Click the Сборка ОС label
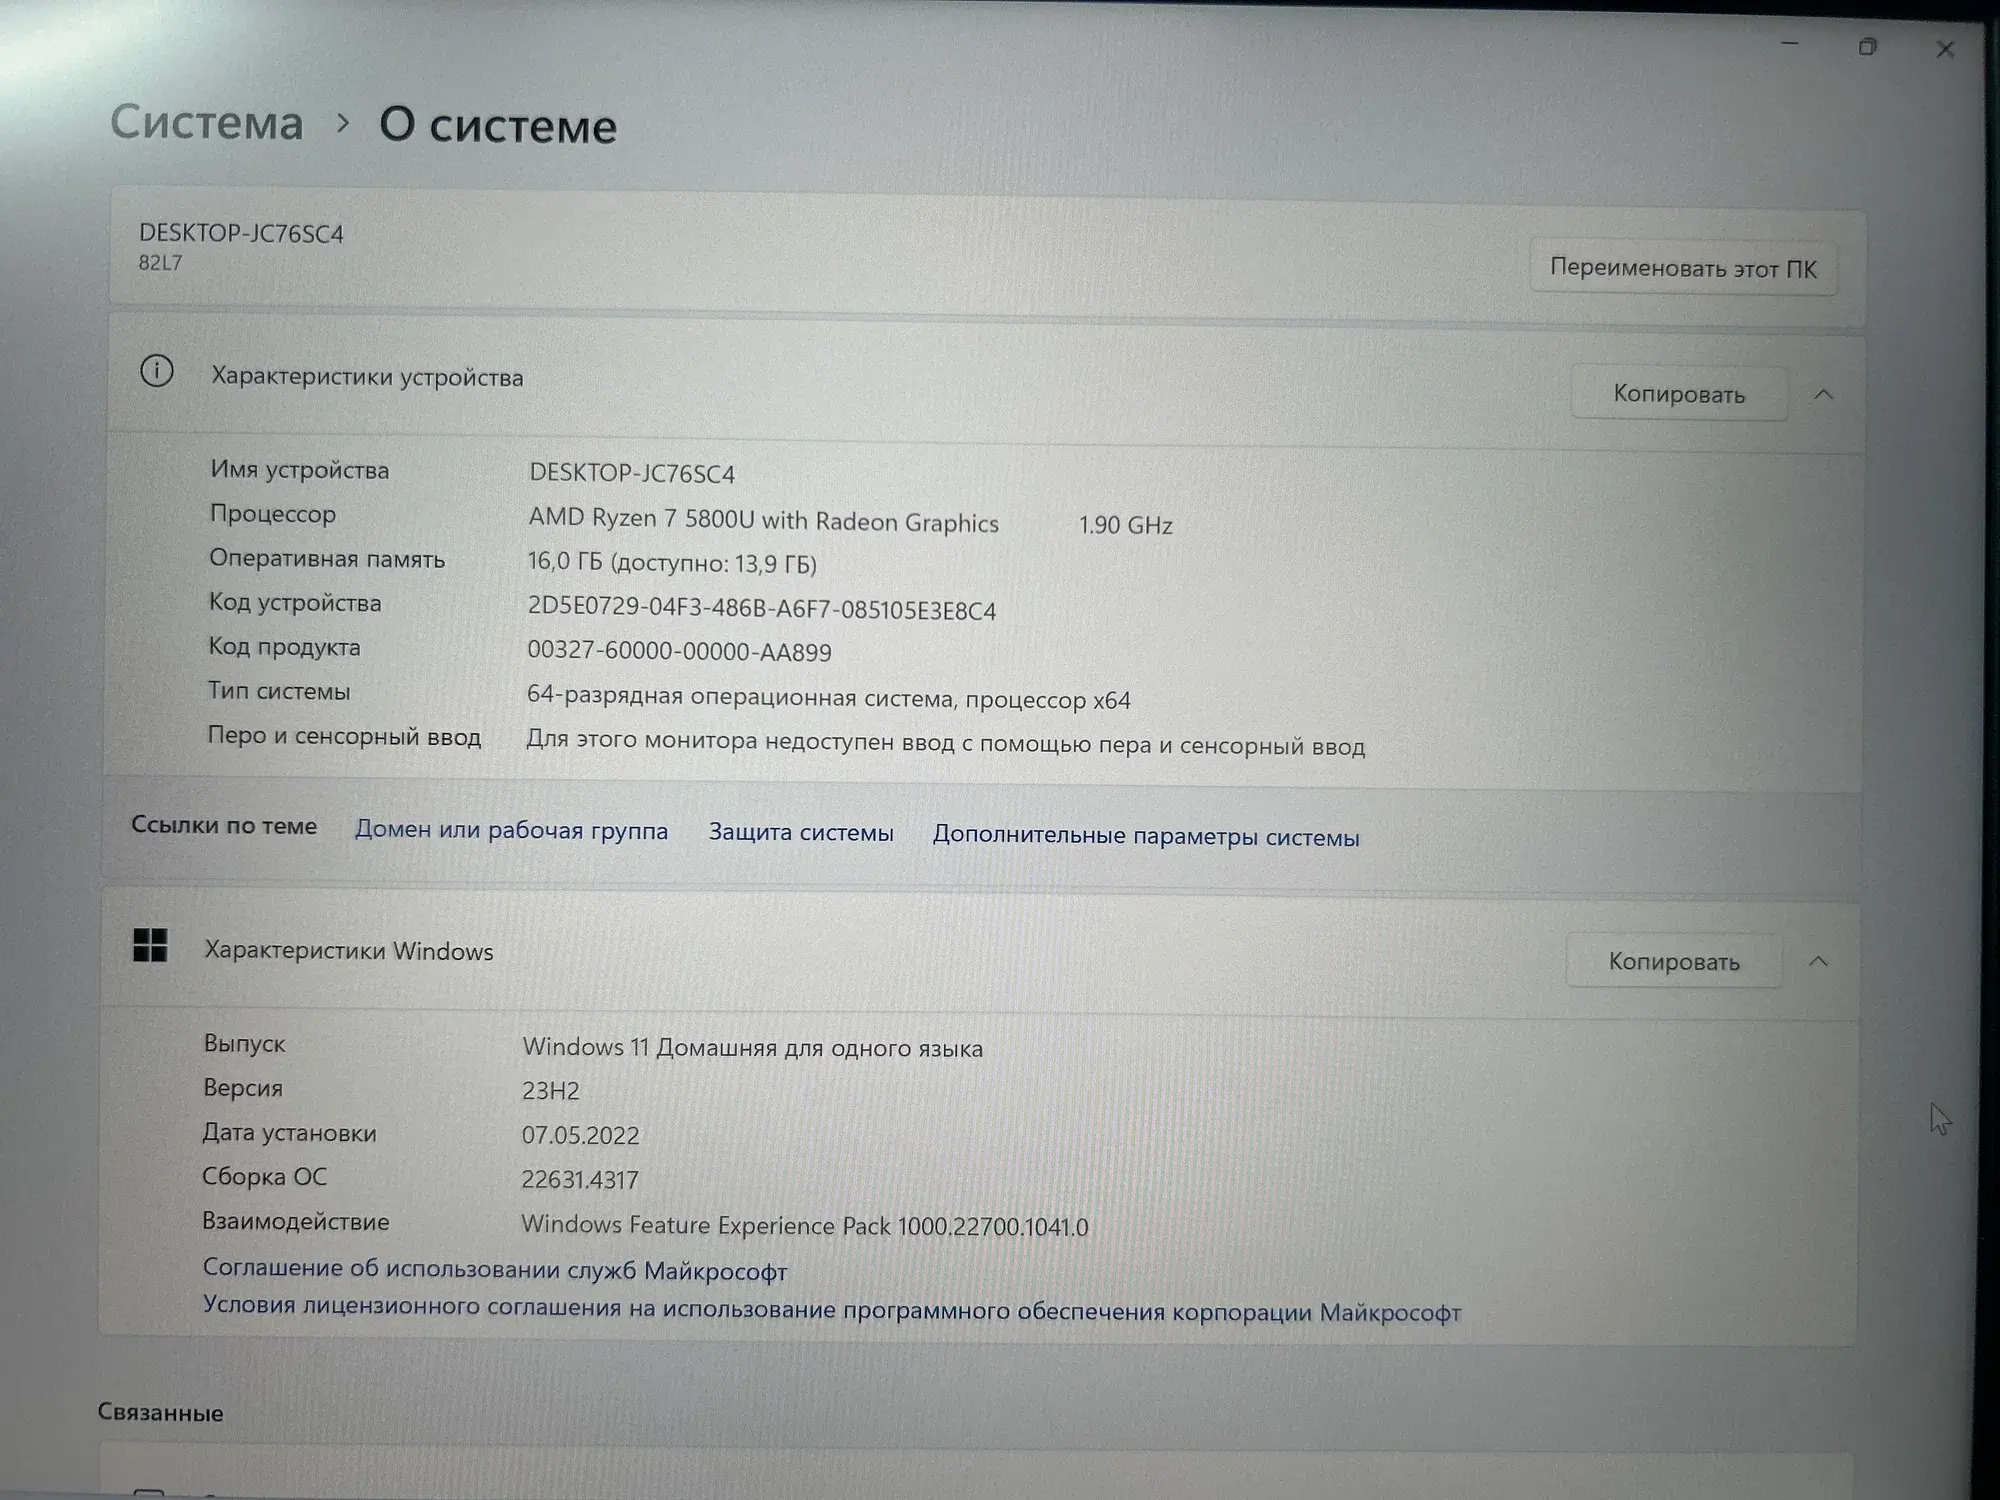This screenshot has width=2000, height=1500. (x=264, y=1177)
